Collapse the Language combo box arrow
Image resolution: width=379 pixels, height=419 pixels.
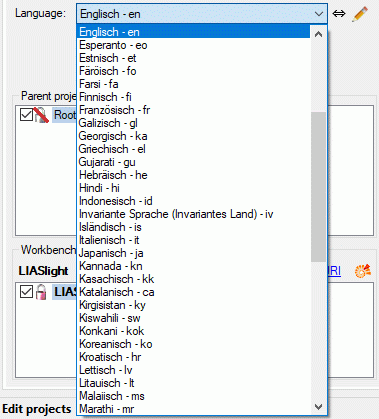click(x=319, y=14)
